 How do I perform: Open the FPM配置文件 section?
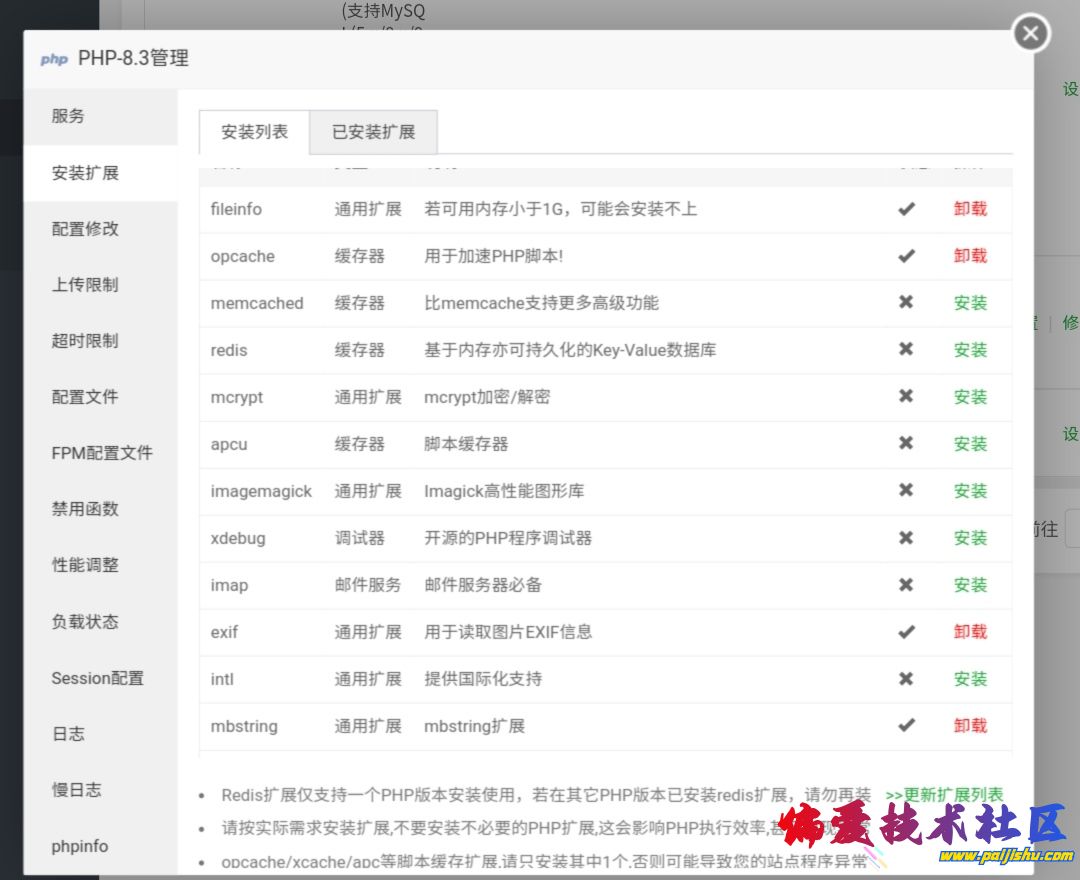click(101, 453)
